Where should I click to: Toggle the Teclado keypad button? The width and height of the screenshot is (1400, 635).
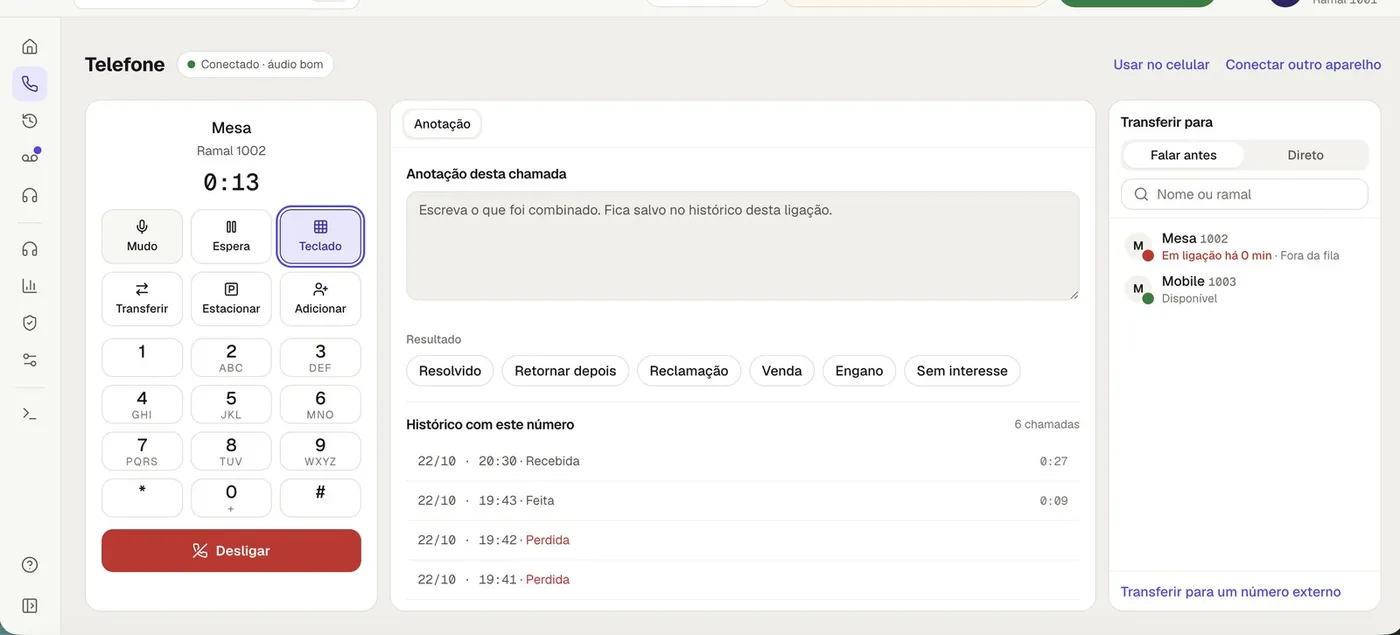320,236
